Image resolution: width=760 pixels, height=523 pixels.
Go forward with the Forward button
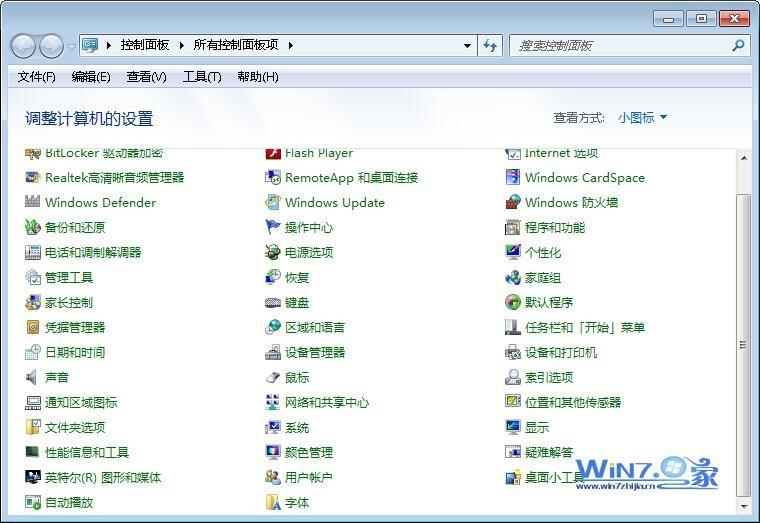point(51,46)
